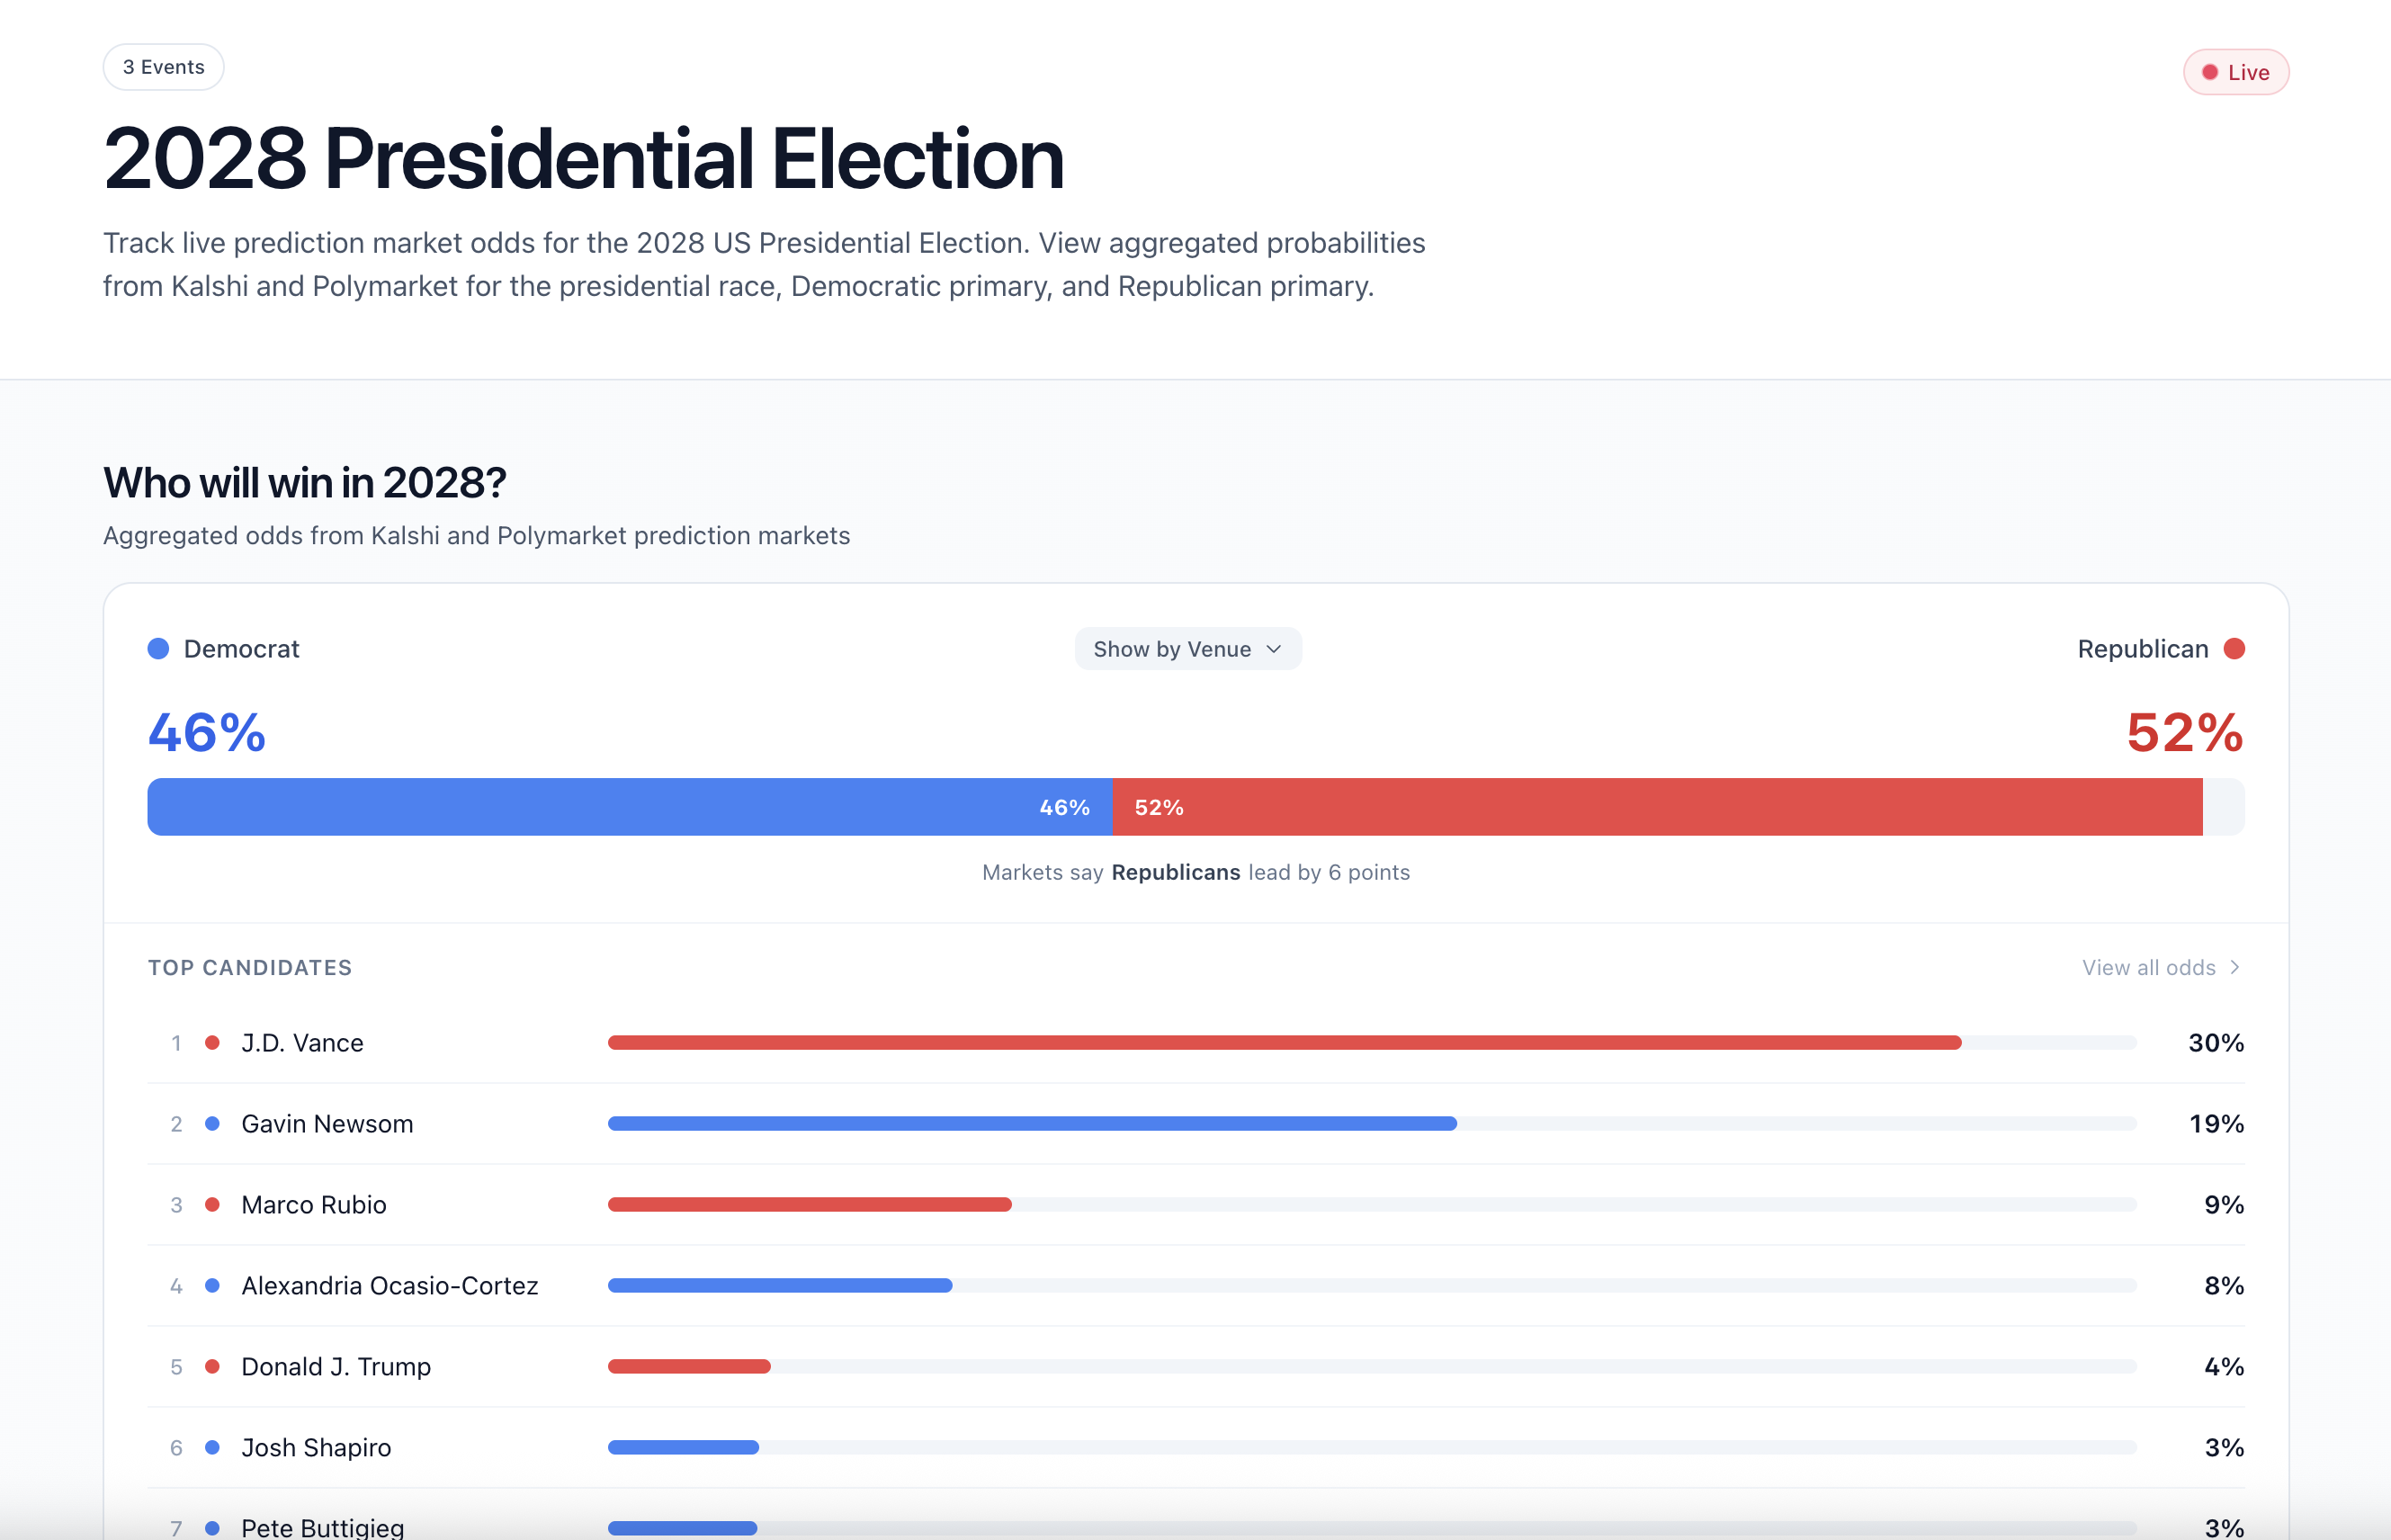2391x1540 pixels.
Task: Click the red dot beside J.D. Vance
Action: click(212, 1043)
